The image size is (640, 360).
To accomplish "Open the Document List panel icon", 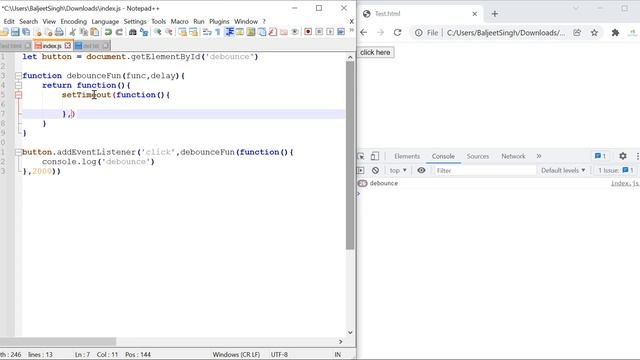I will pyautogui.click(x=262, y=32).
